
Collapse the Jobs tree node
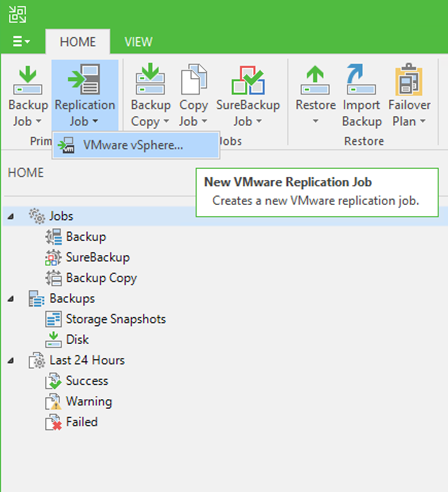click(11, 217)
